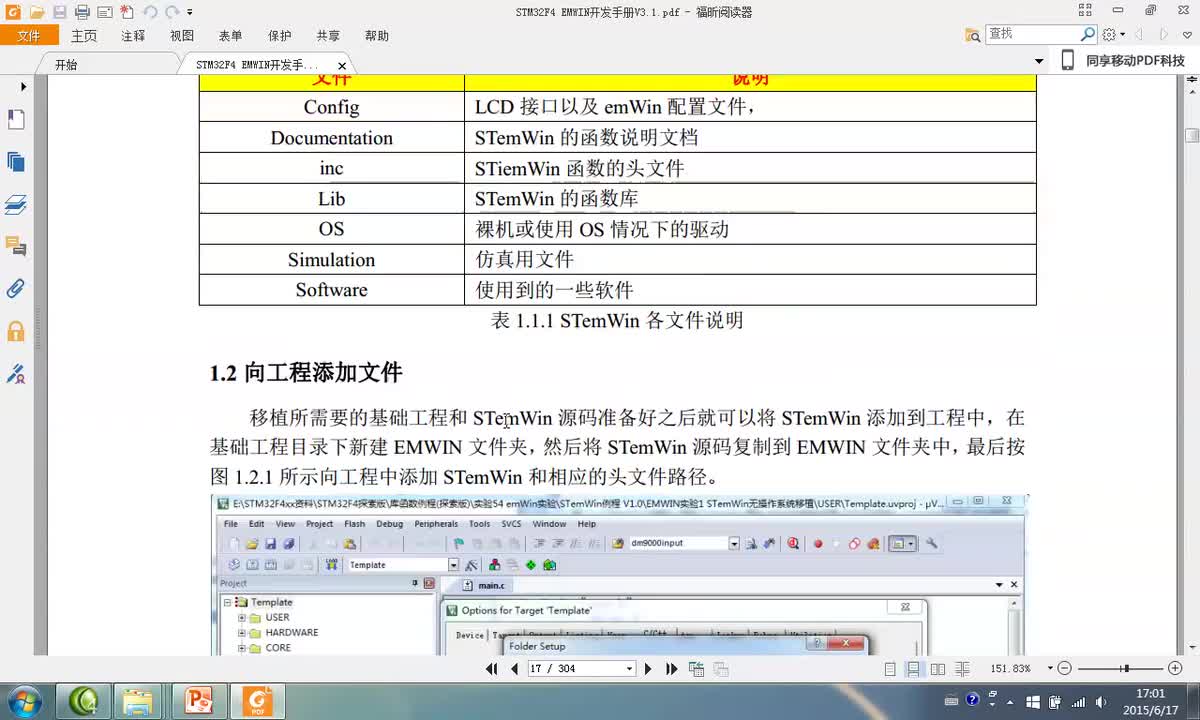Go to the last page
This screenshot has width=1200, height=720.
tap(671, 669)
